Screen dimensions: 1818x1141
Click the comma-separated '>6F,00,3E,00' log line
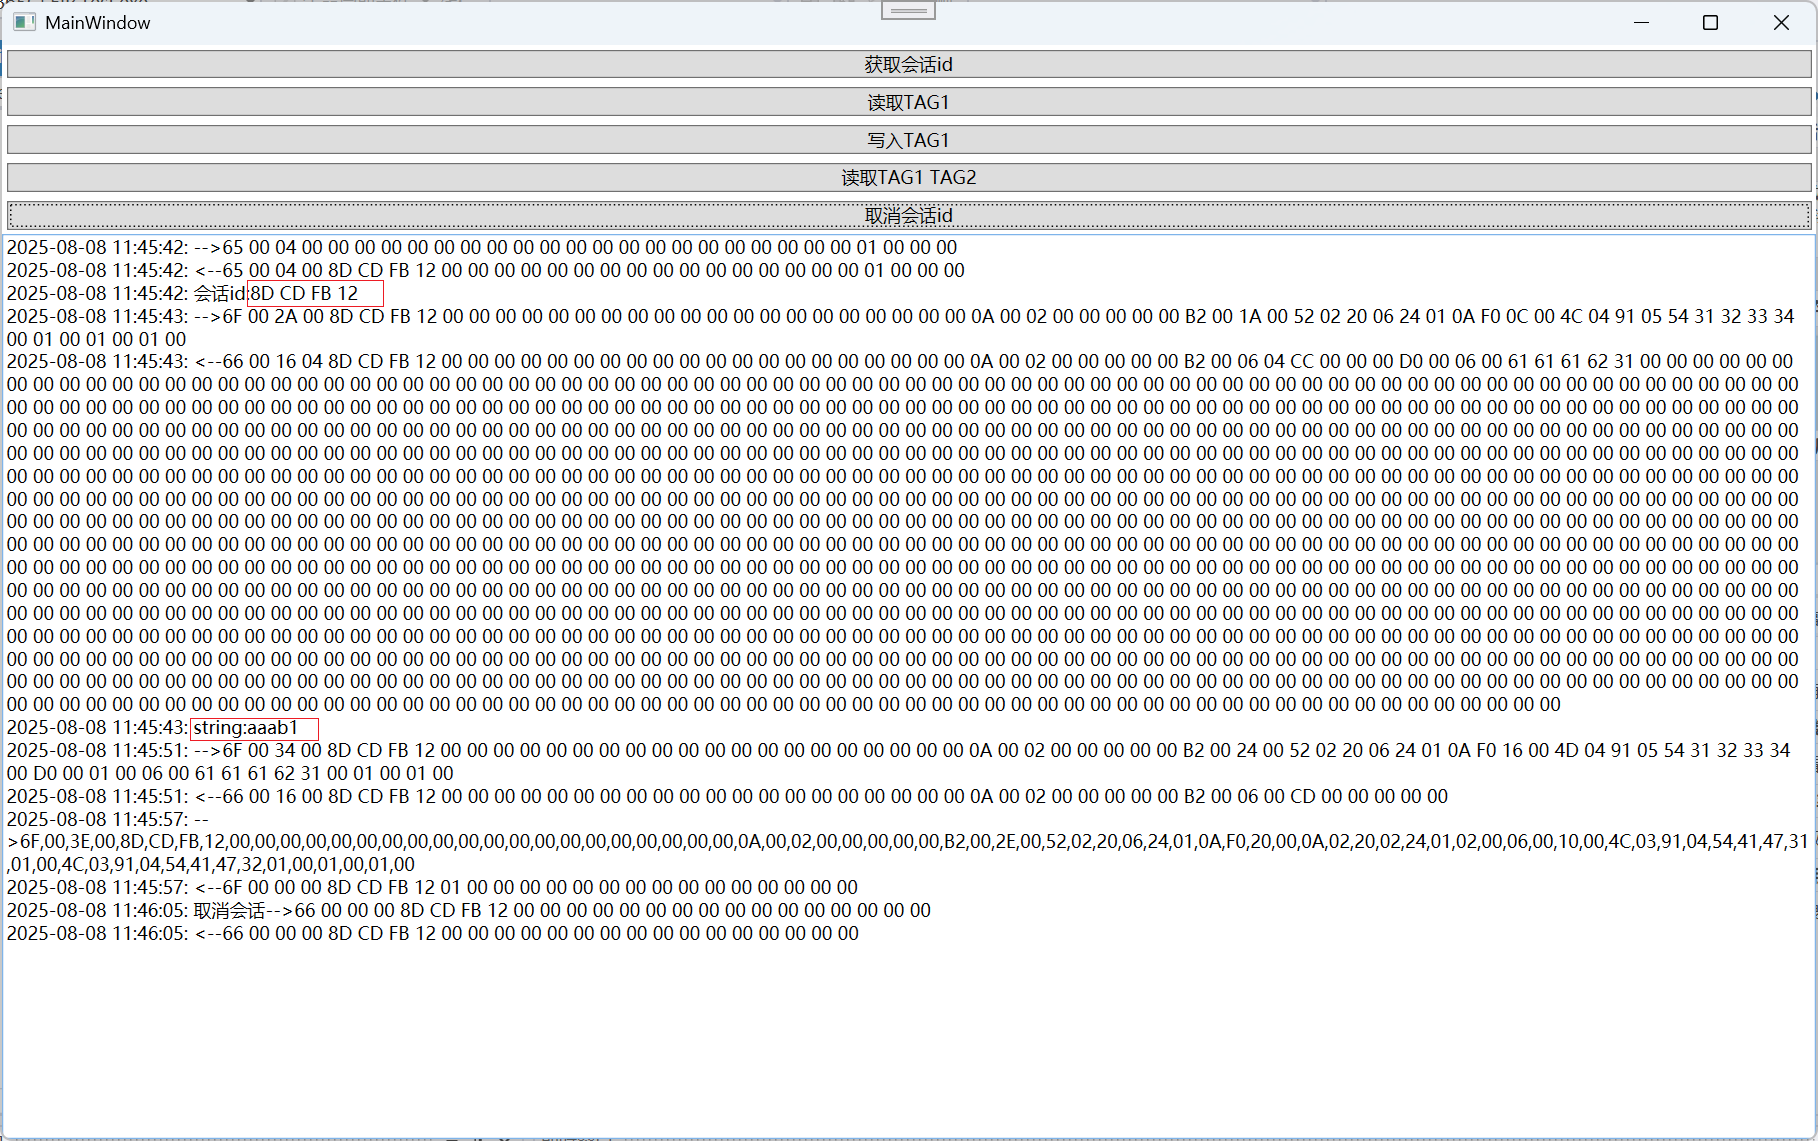point(908,841)
